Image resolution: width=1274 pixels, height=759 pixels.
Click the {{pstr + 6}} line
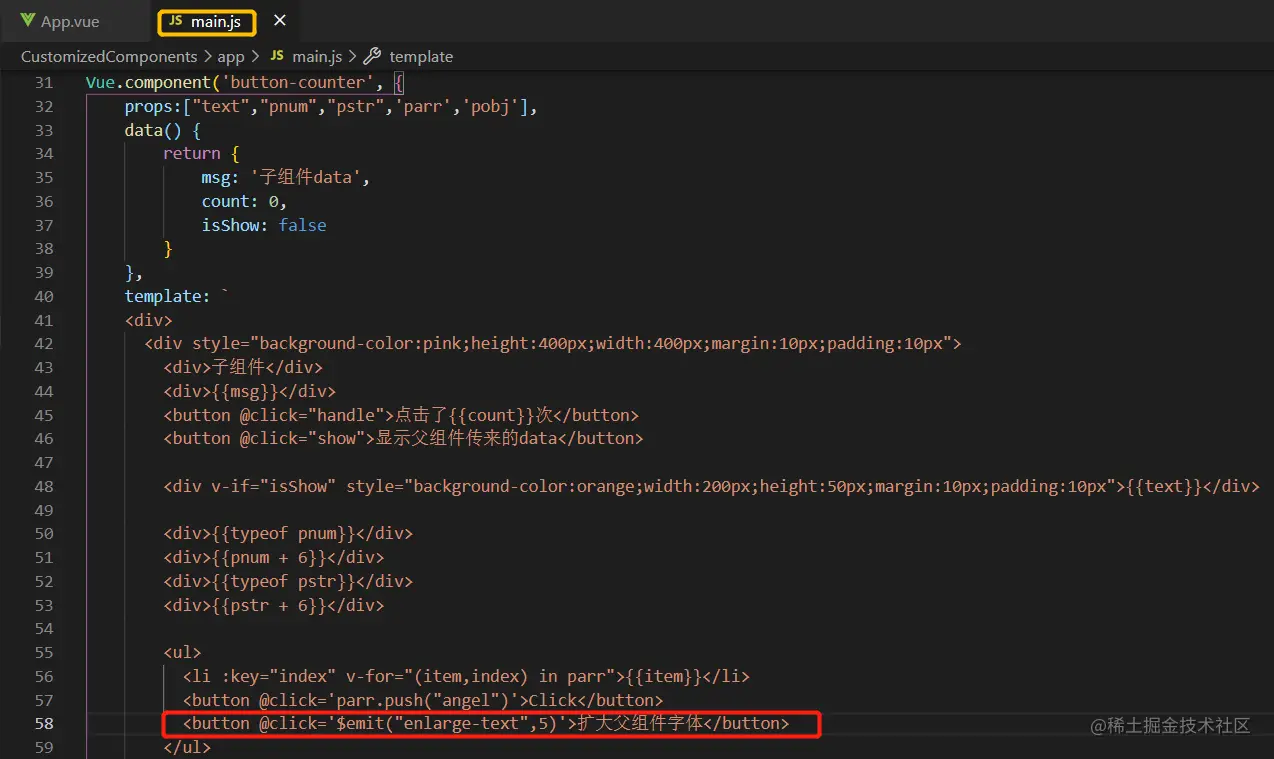[274, 604]
